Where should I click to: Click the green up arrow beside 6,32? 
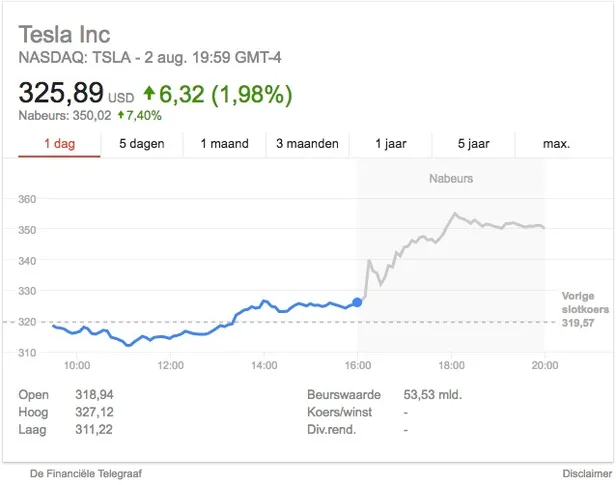pos(150,94)
